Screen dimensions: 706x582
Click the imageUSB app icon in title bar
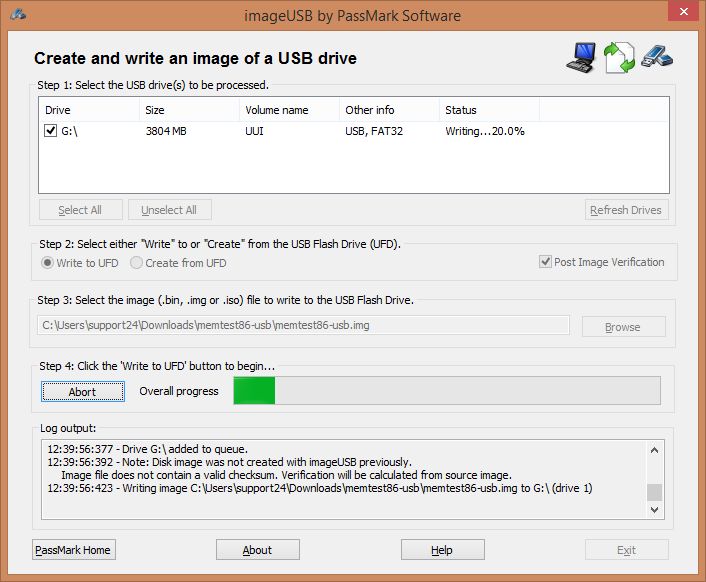click(x=18, y=14)
